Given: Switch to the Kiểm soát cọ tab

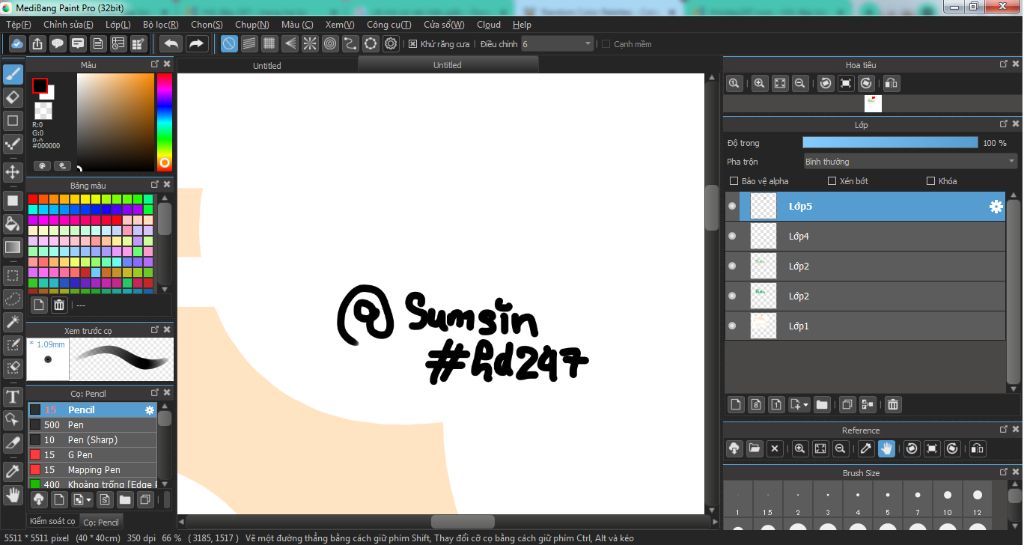Looking at the screenshot, I should (52, 521).
